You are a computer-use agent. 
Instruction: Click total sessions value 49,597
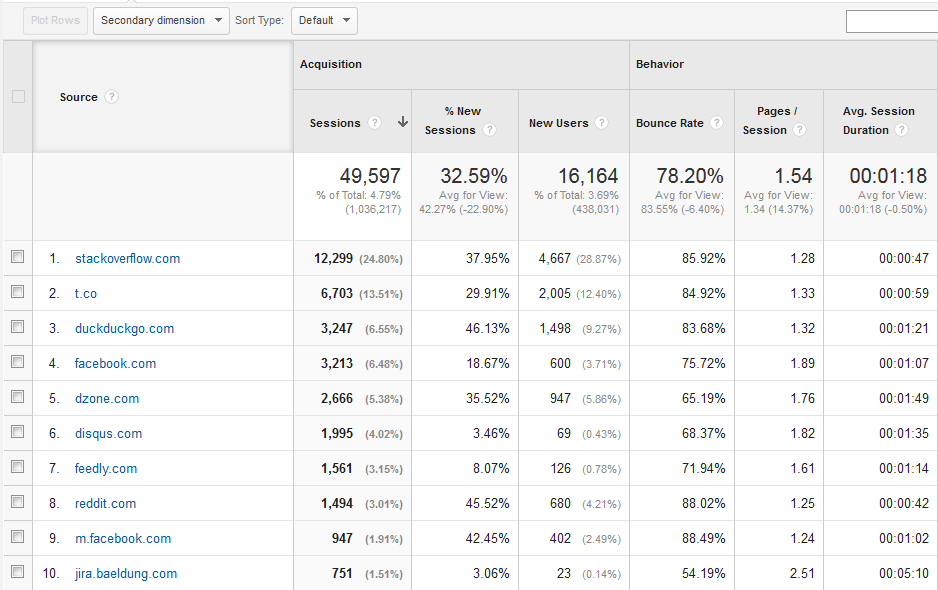(x=370, y=175)
